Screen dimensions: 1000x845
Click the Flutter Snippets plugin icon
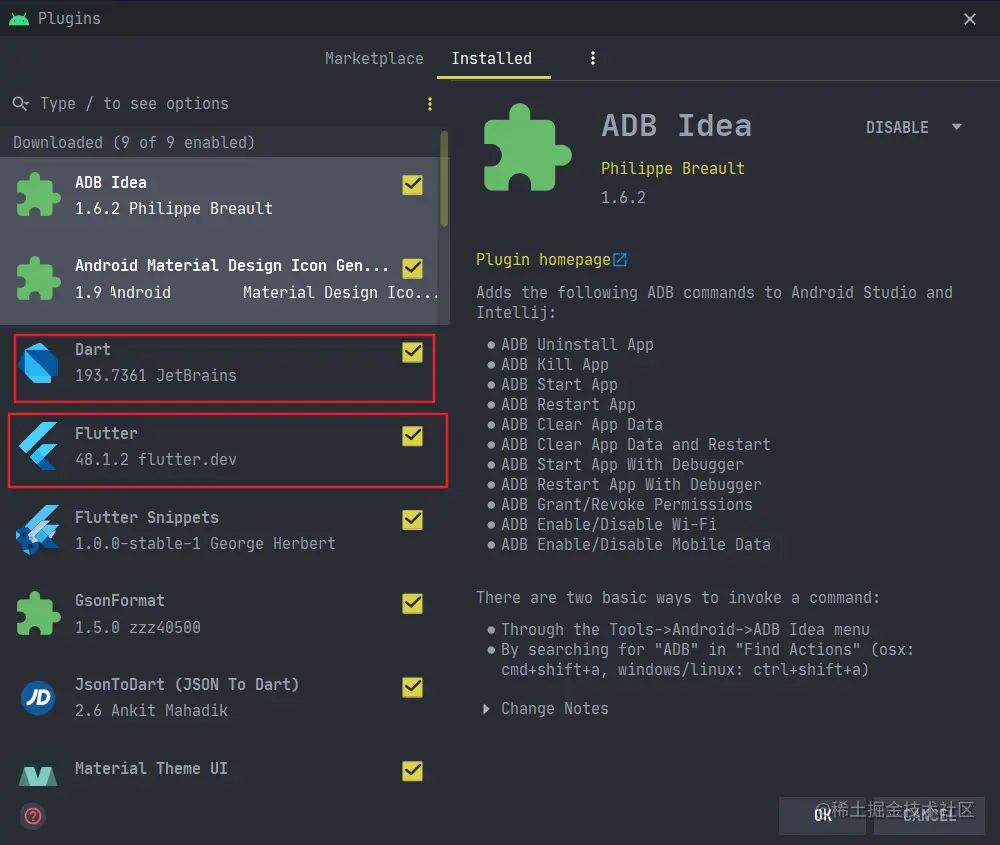coord(38,530)
